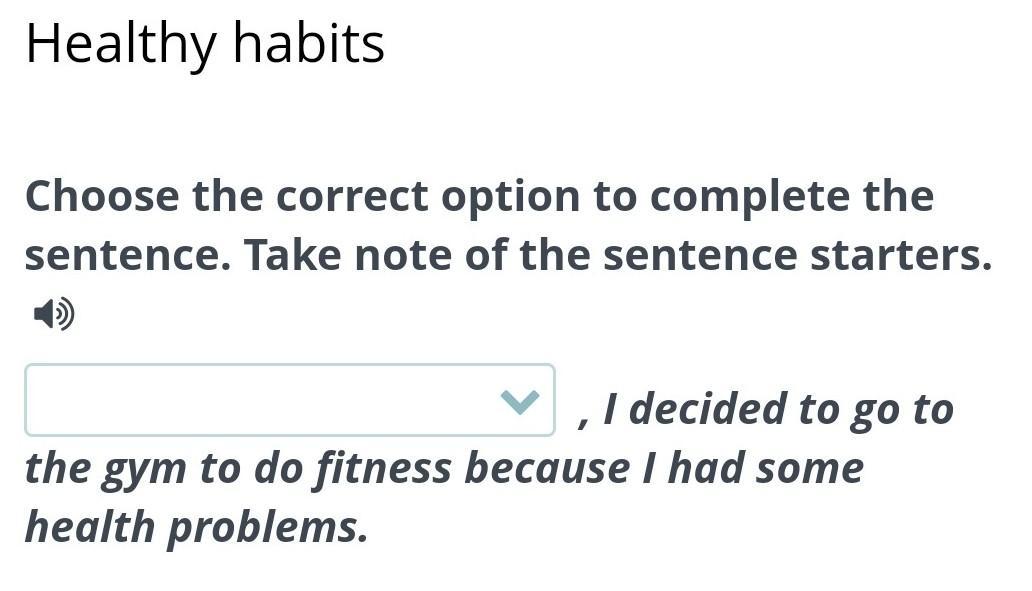This screenshot has width=1032, height=591.
Task: Click inside the empty answer combo box
Action: [x=260, y=401]
